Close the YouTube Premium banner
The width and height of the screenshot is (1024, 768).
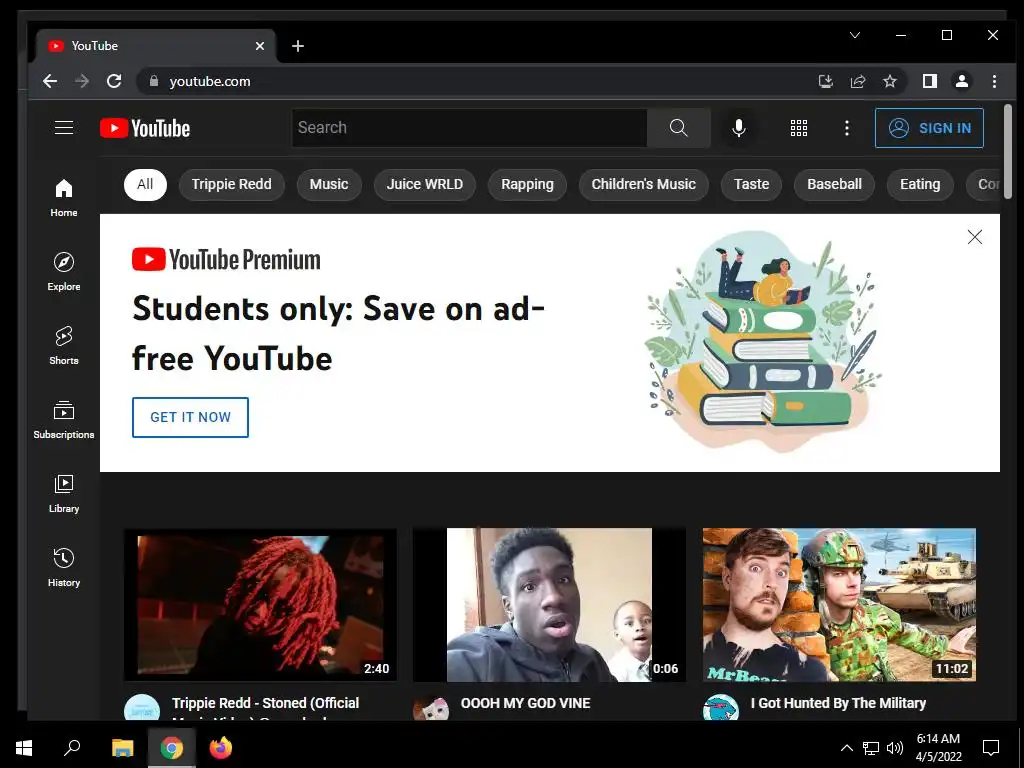pos(974,237)
